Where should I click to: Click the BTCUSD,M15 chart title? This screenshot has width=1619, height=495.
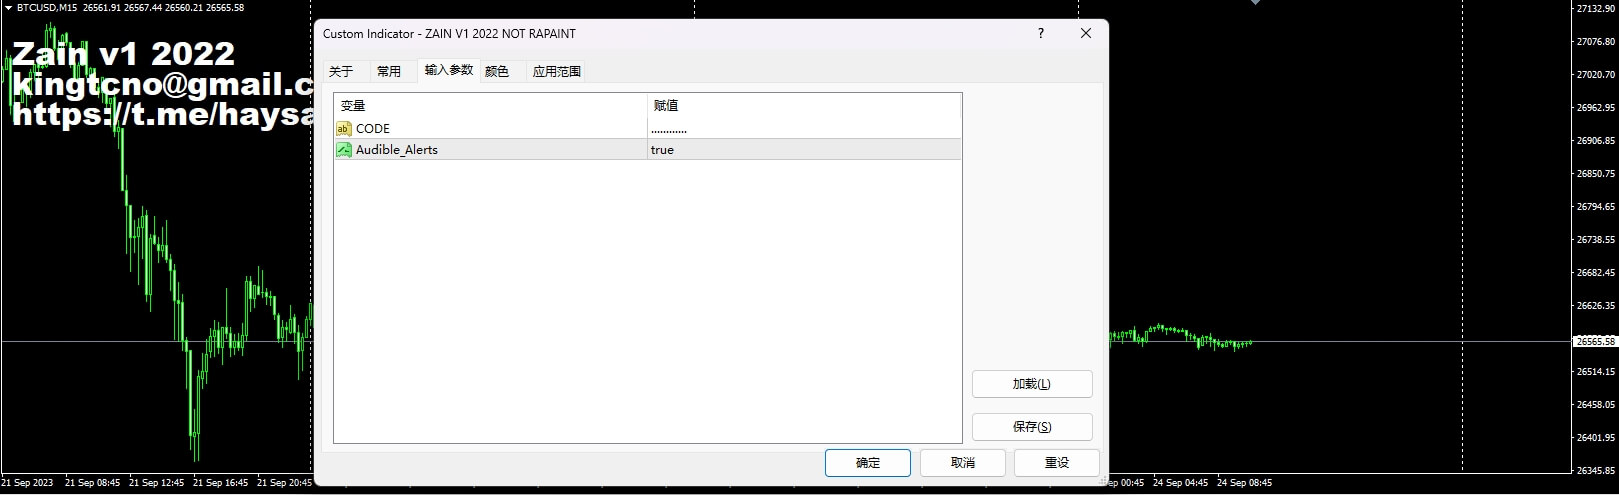[x=48, y=8]
